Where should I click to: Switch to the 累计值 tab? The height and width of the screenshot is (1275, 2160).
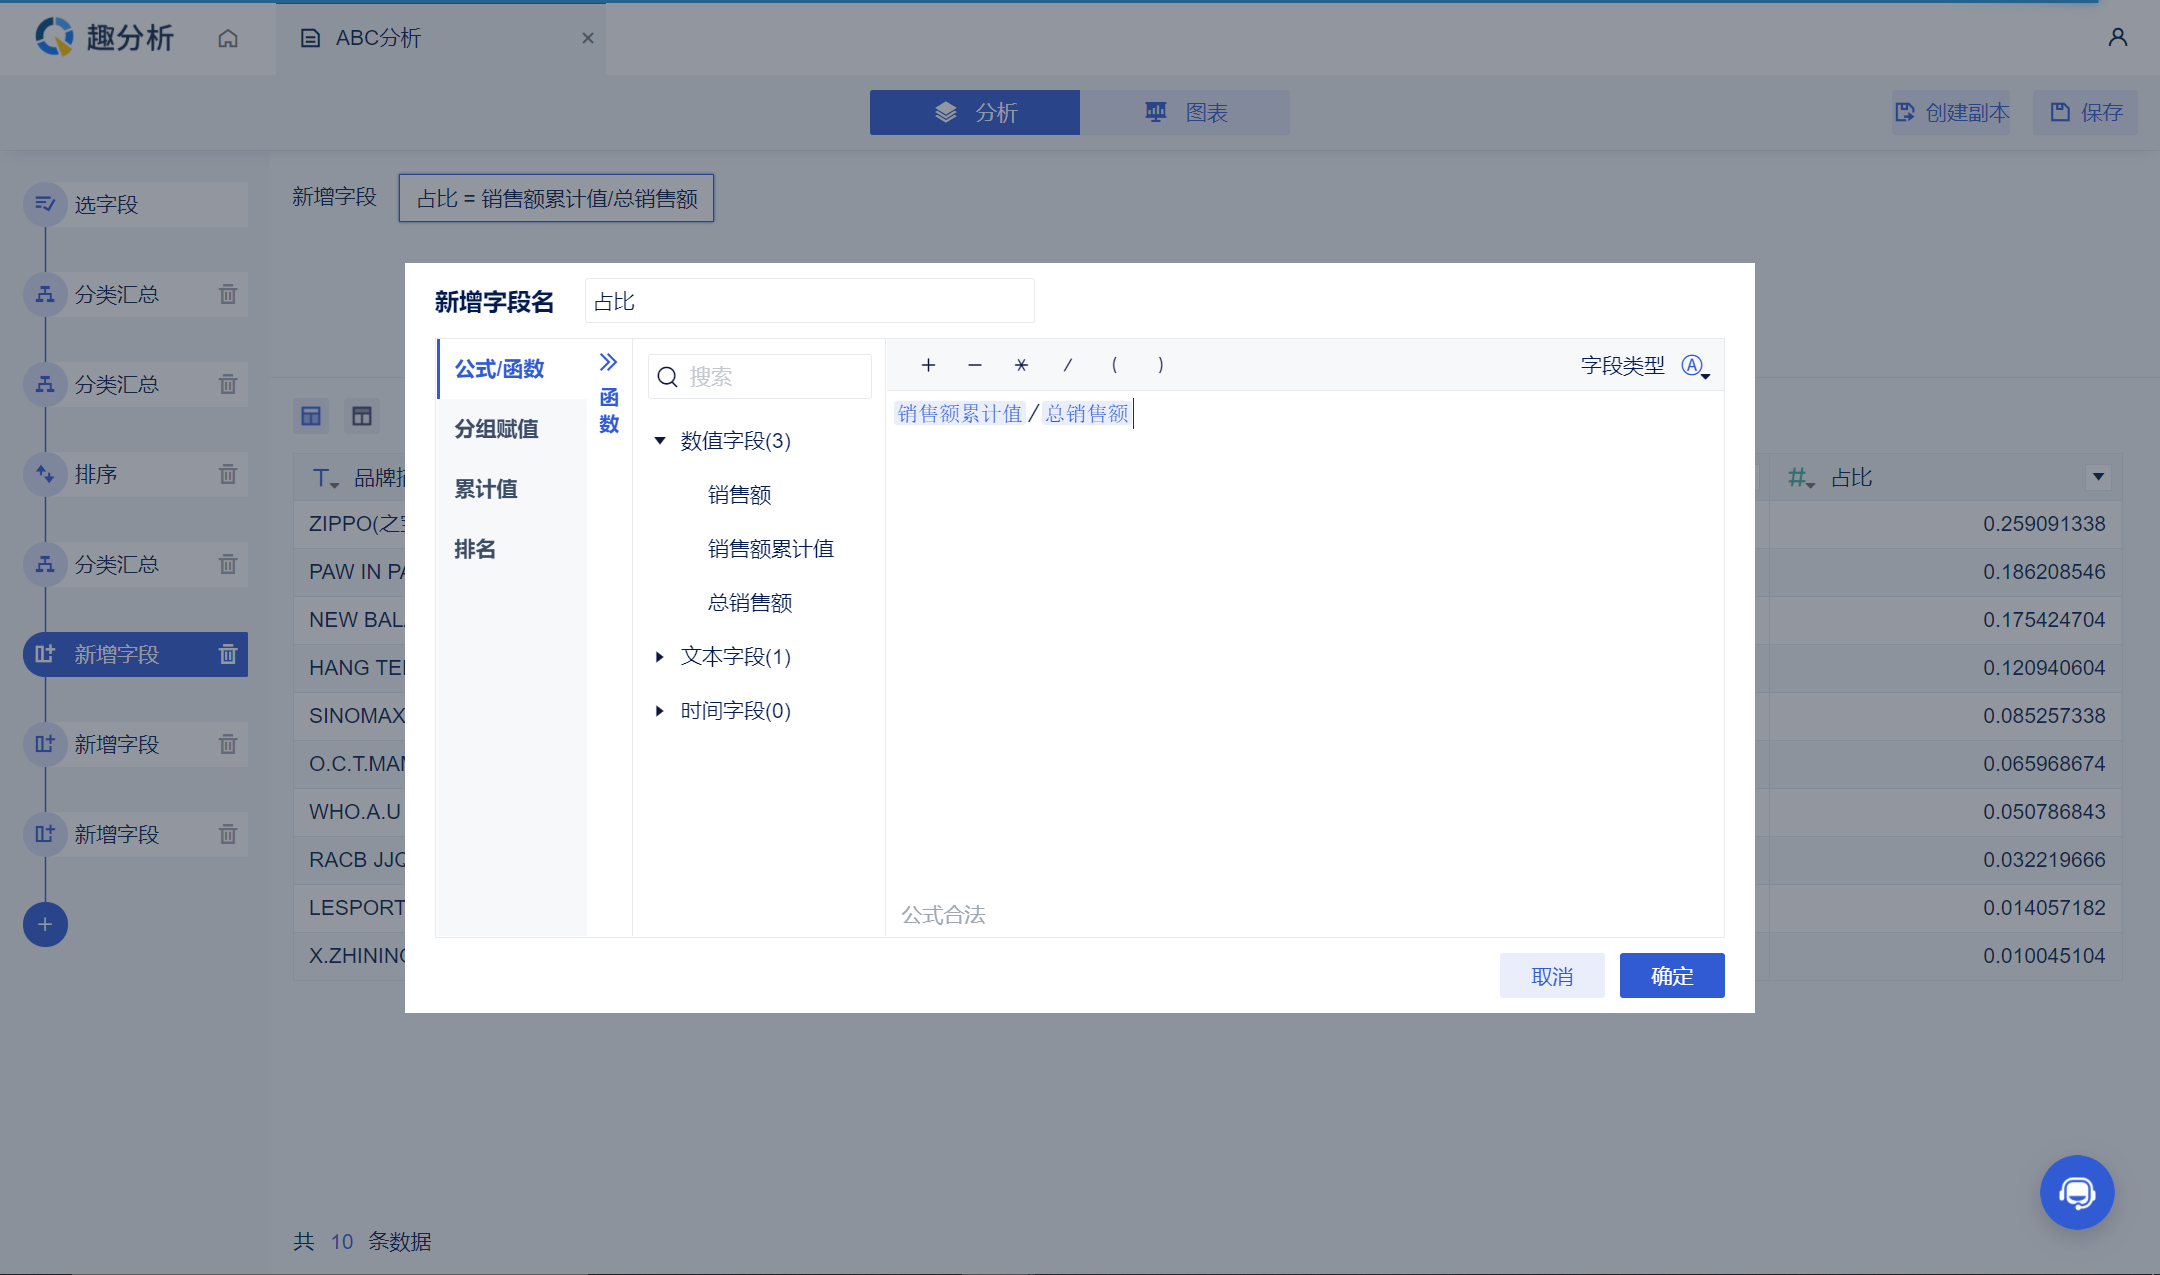(486, 489)
